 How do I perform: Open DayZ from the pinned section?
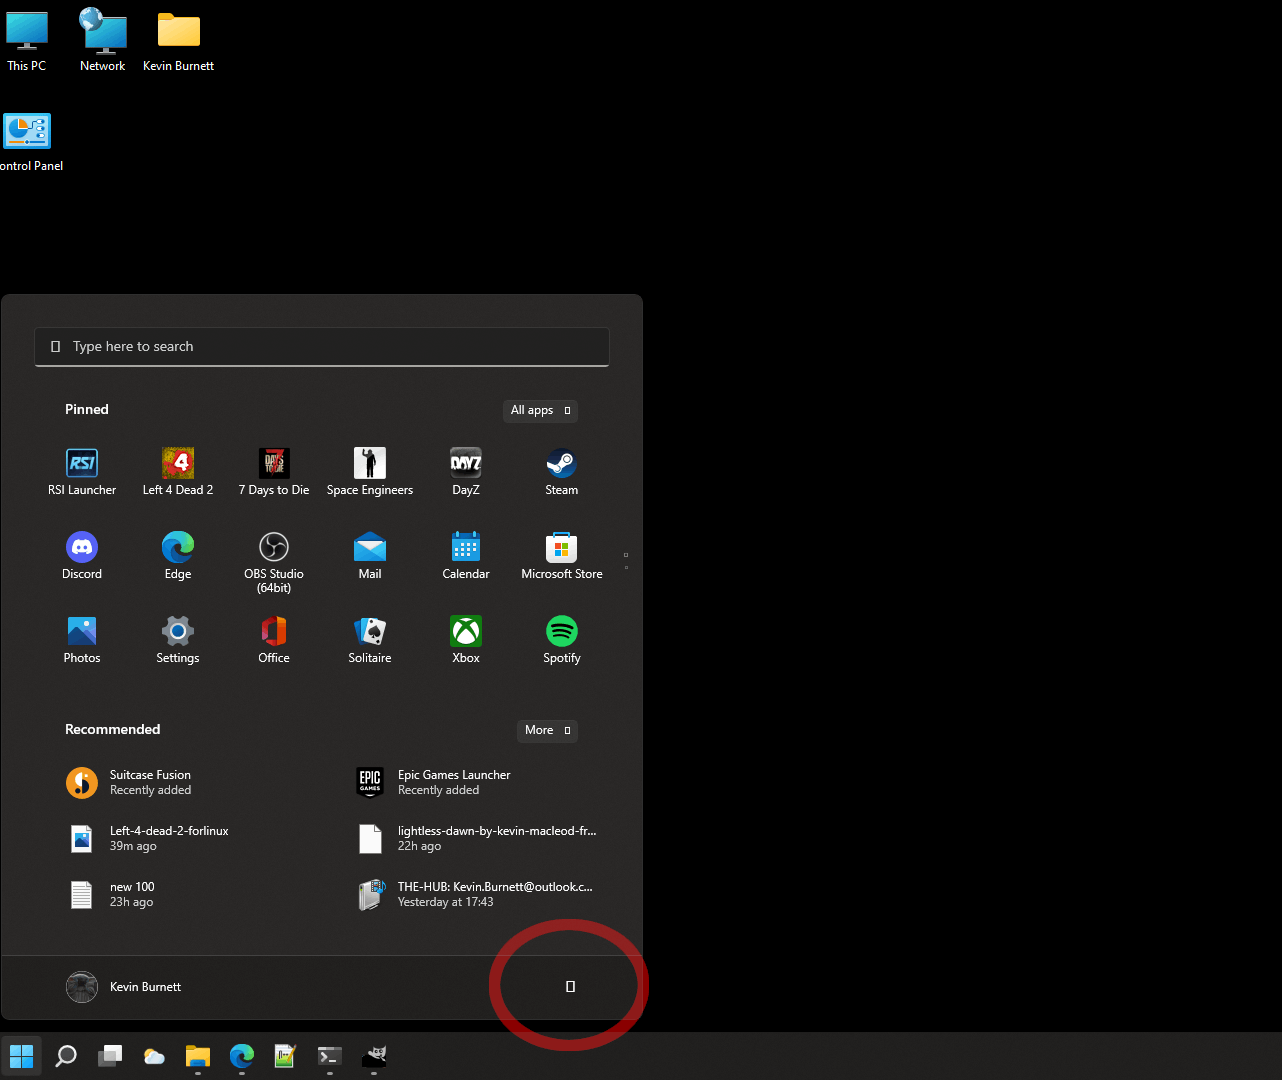pyautogui.click(x=465, y=463)
